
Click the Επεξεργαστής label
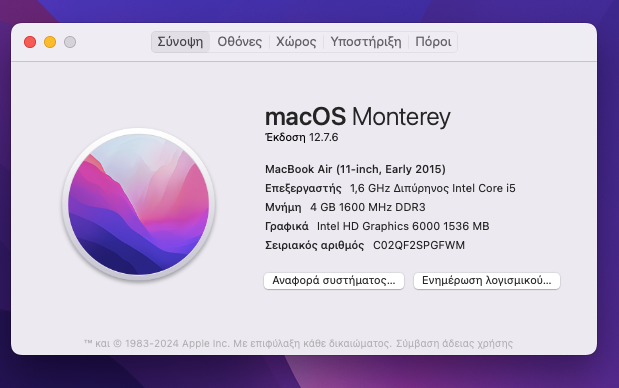pyautogui.click(x=303, y=189)
